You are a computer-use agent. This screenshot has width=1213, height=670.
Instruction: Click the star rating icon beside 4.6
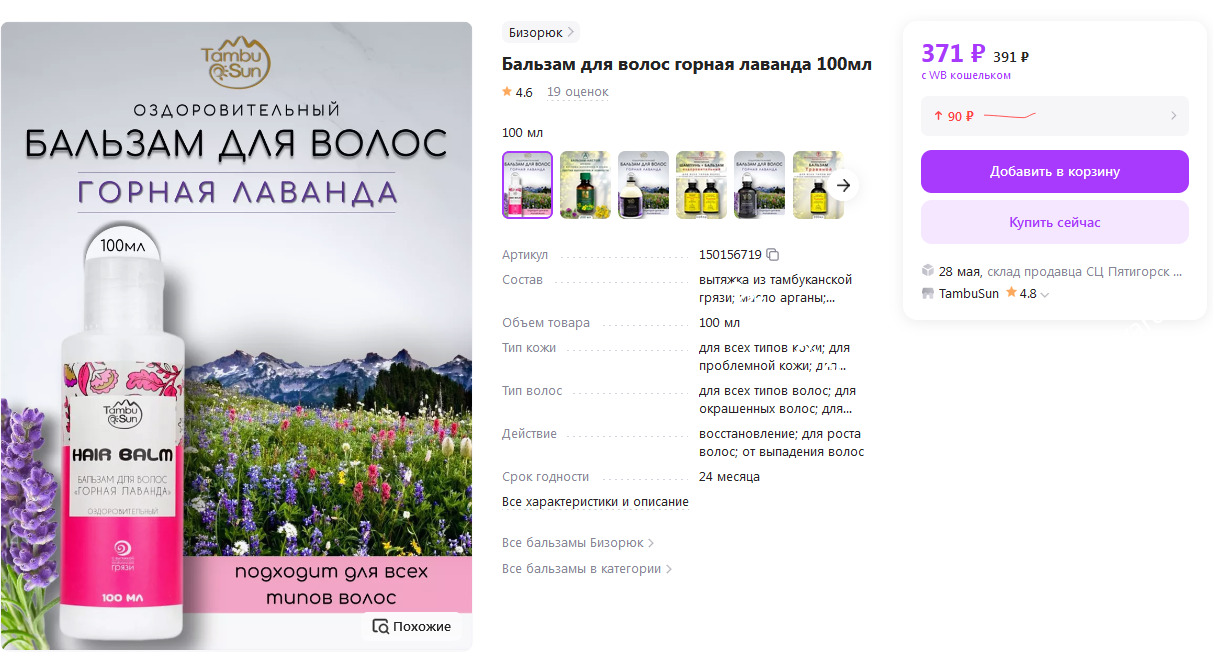click(507, 92)
